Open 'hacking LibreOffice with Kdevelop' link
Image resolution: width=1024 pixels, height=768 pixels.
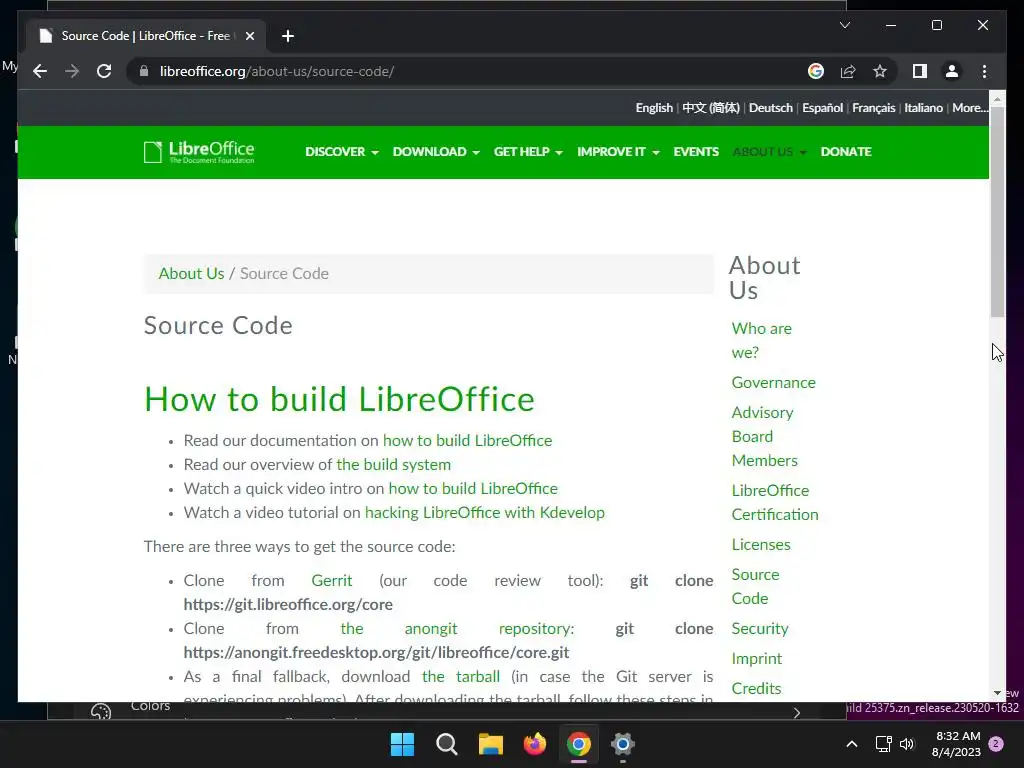click(485, 513)
